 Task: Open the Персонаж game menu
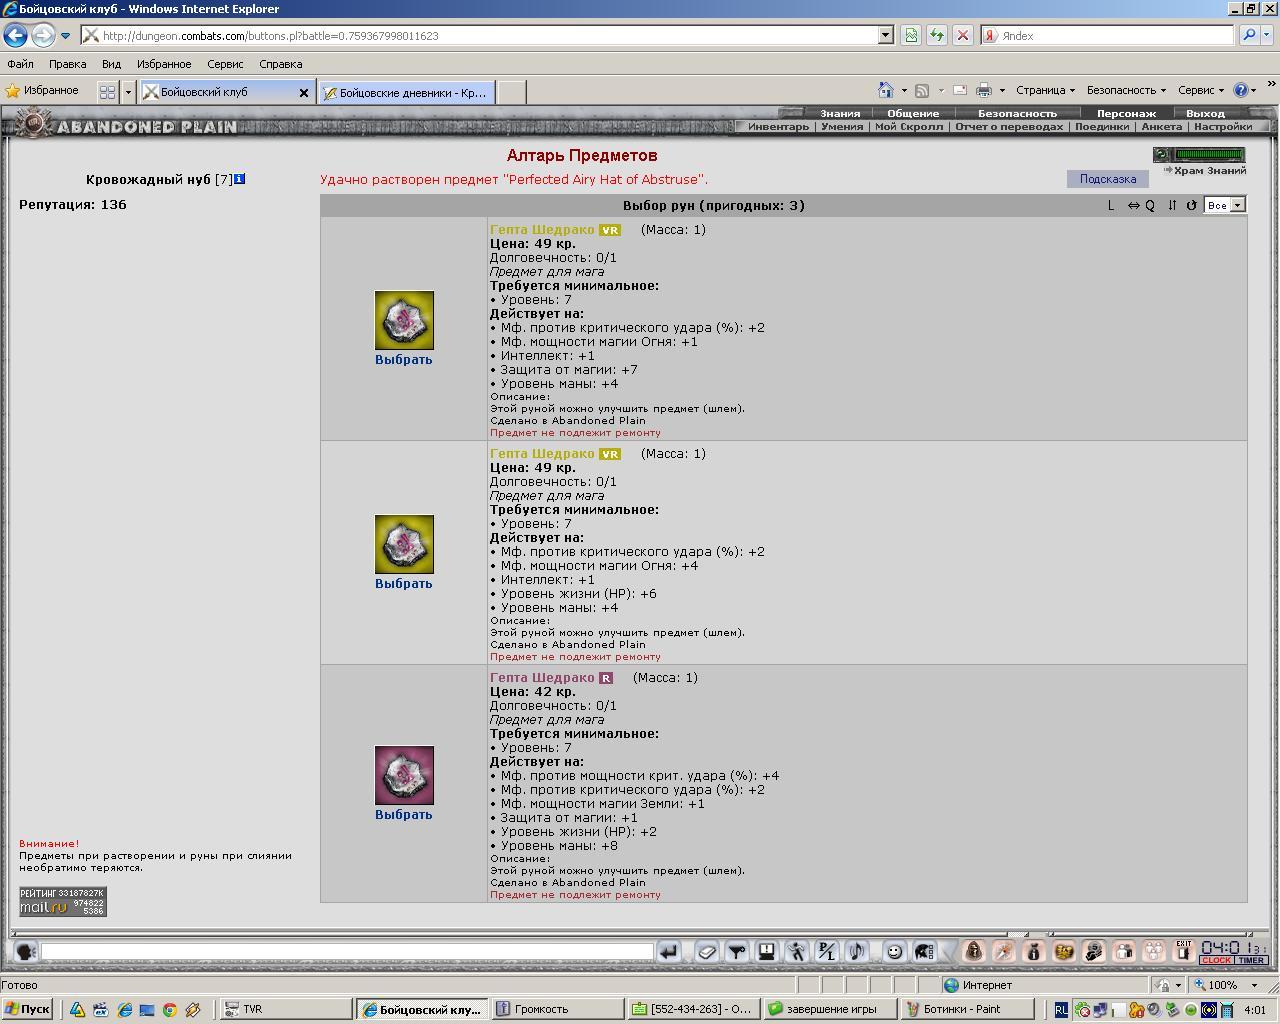1126,113
